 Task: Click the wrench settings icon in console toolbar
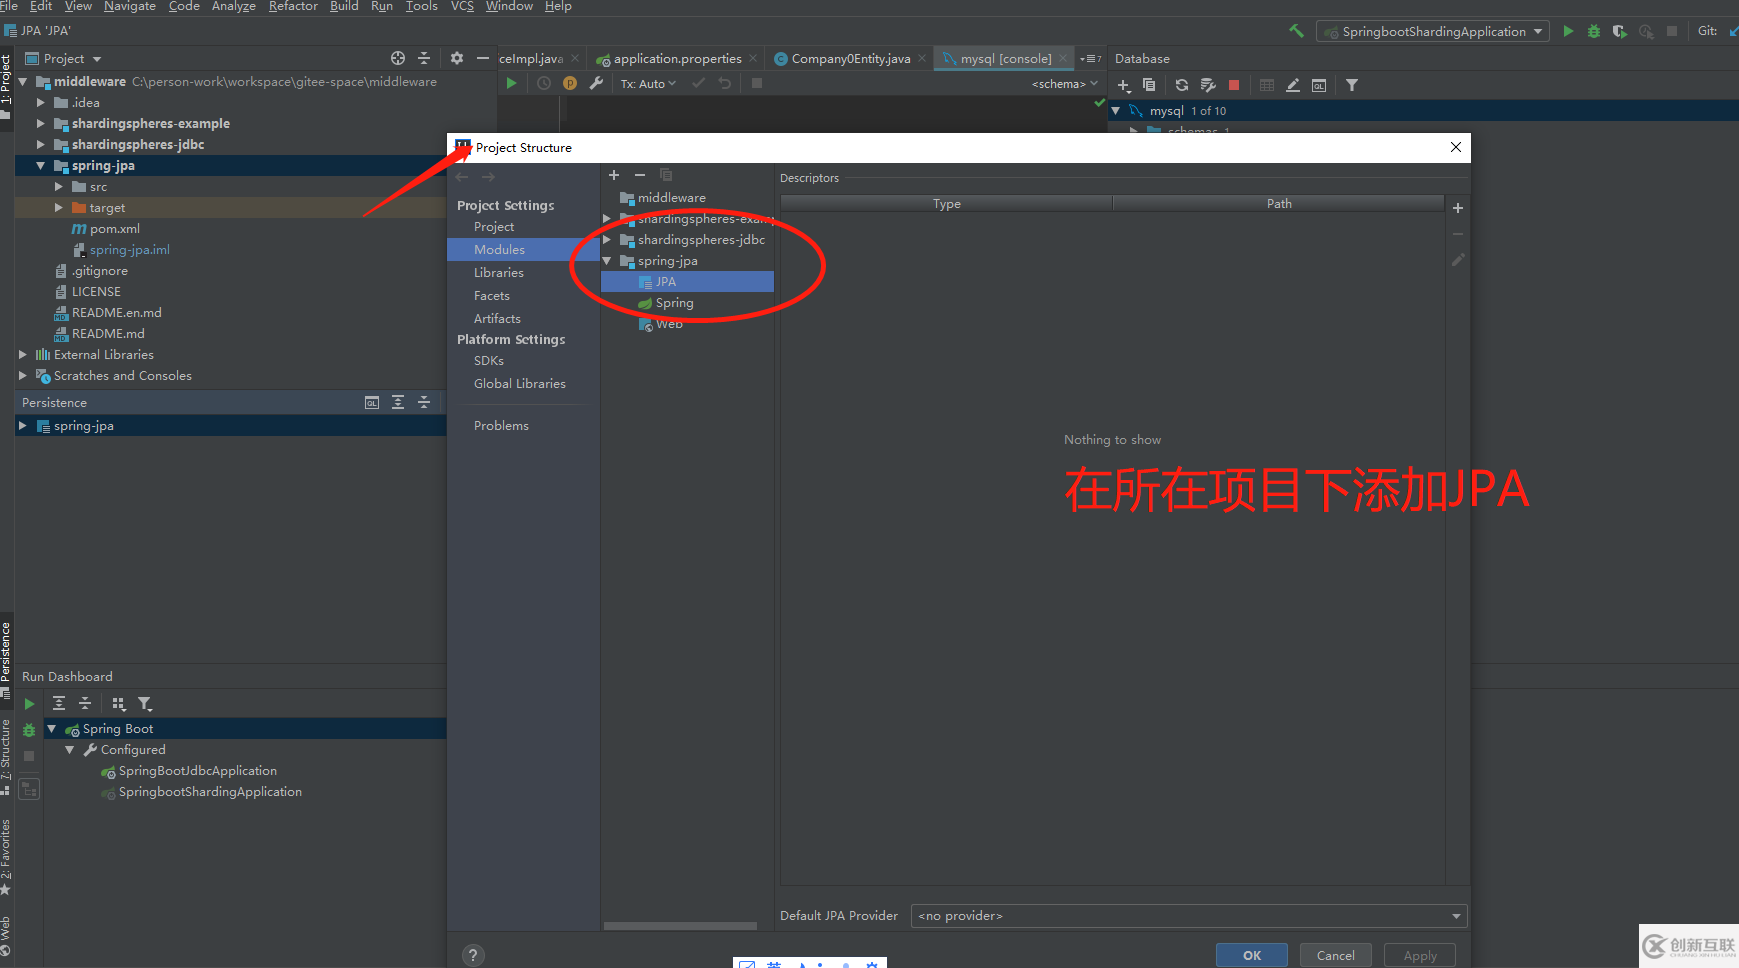click(596, 84)
